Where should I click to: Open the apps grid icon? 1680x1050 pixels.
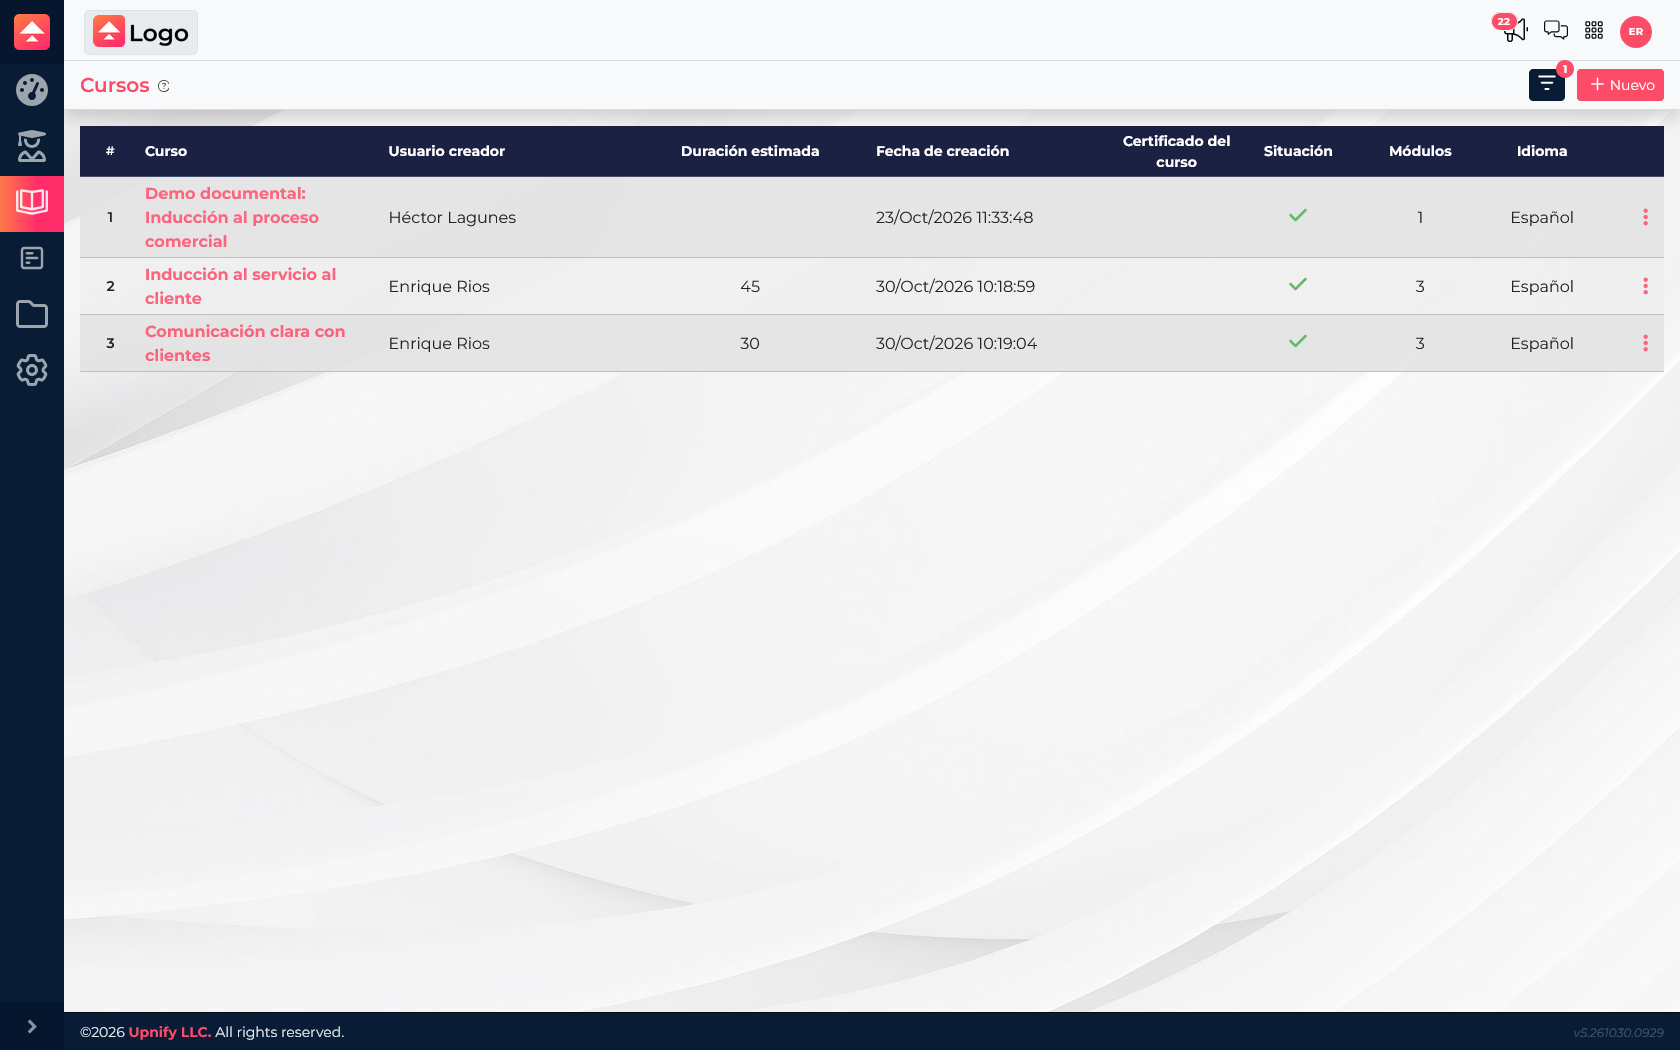pos(1594,31)
